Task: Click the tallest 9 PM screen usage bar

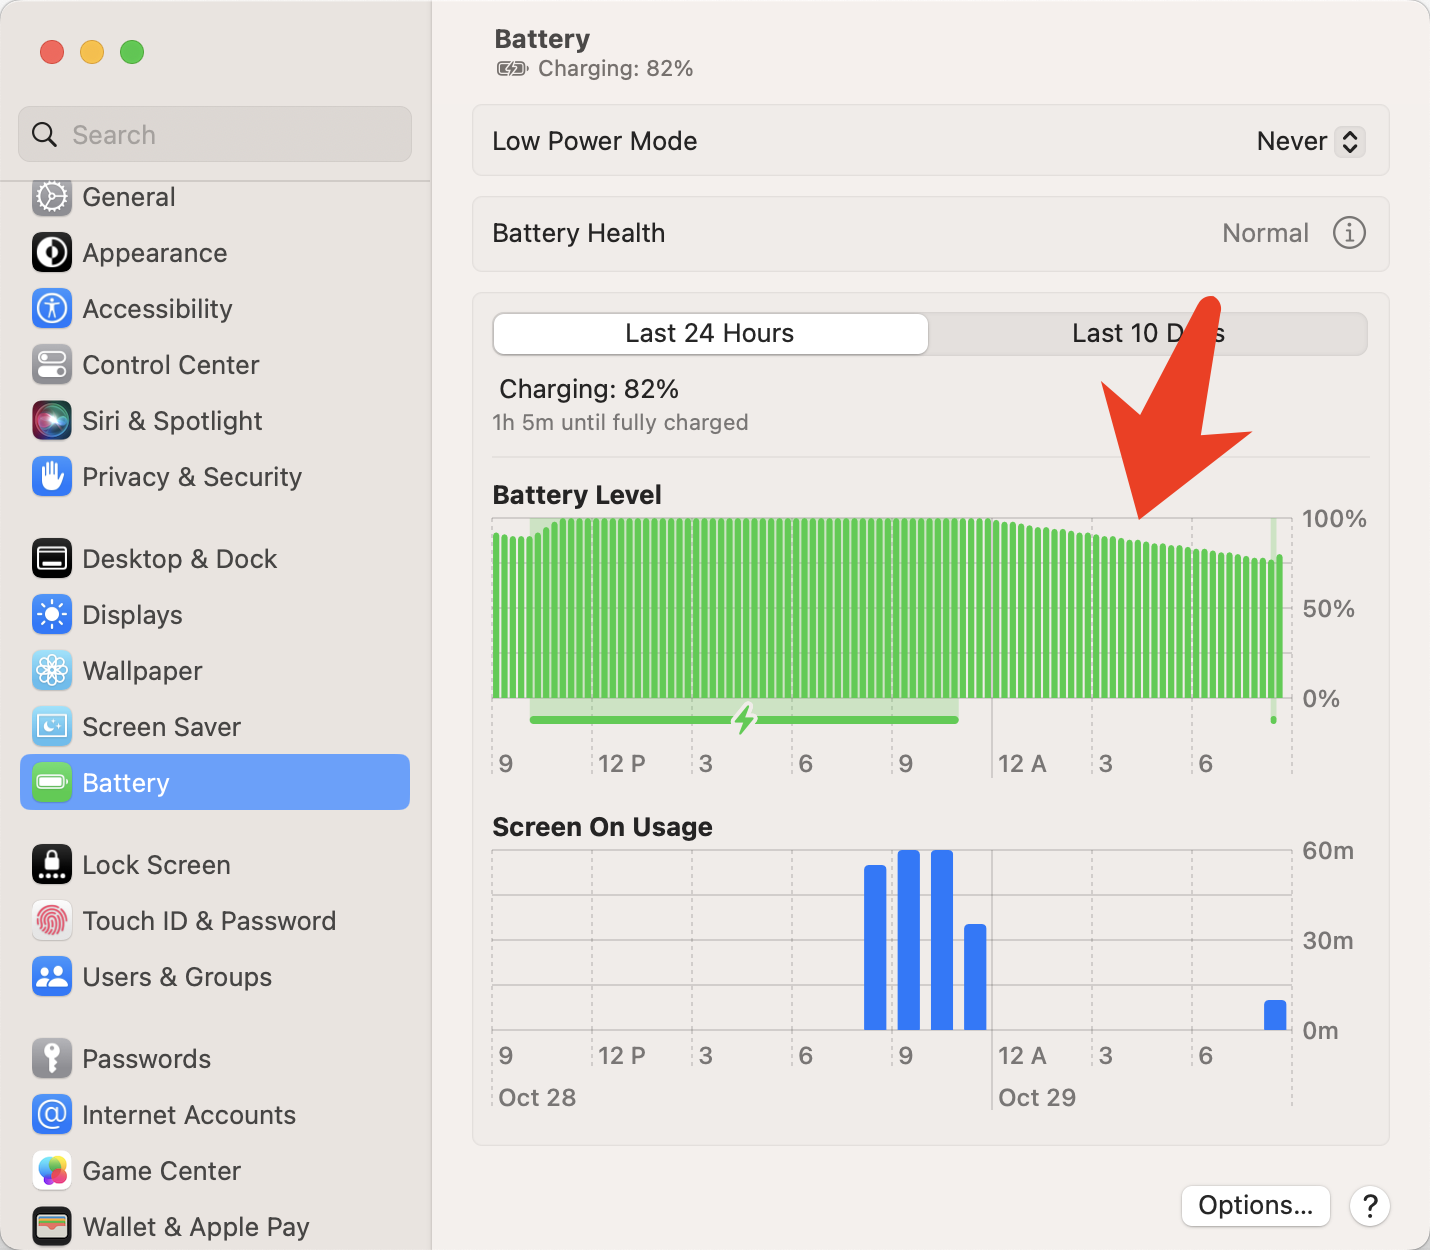Action: click(909, 940)
